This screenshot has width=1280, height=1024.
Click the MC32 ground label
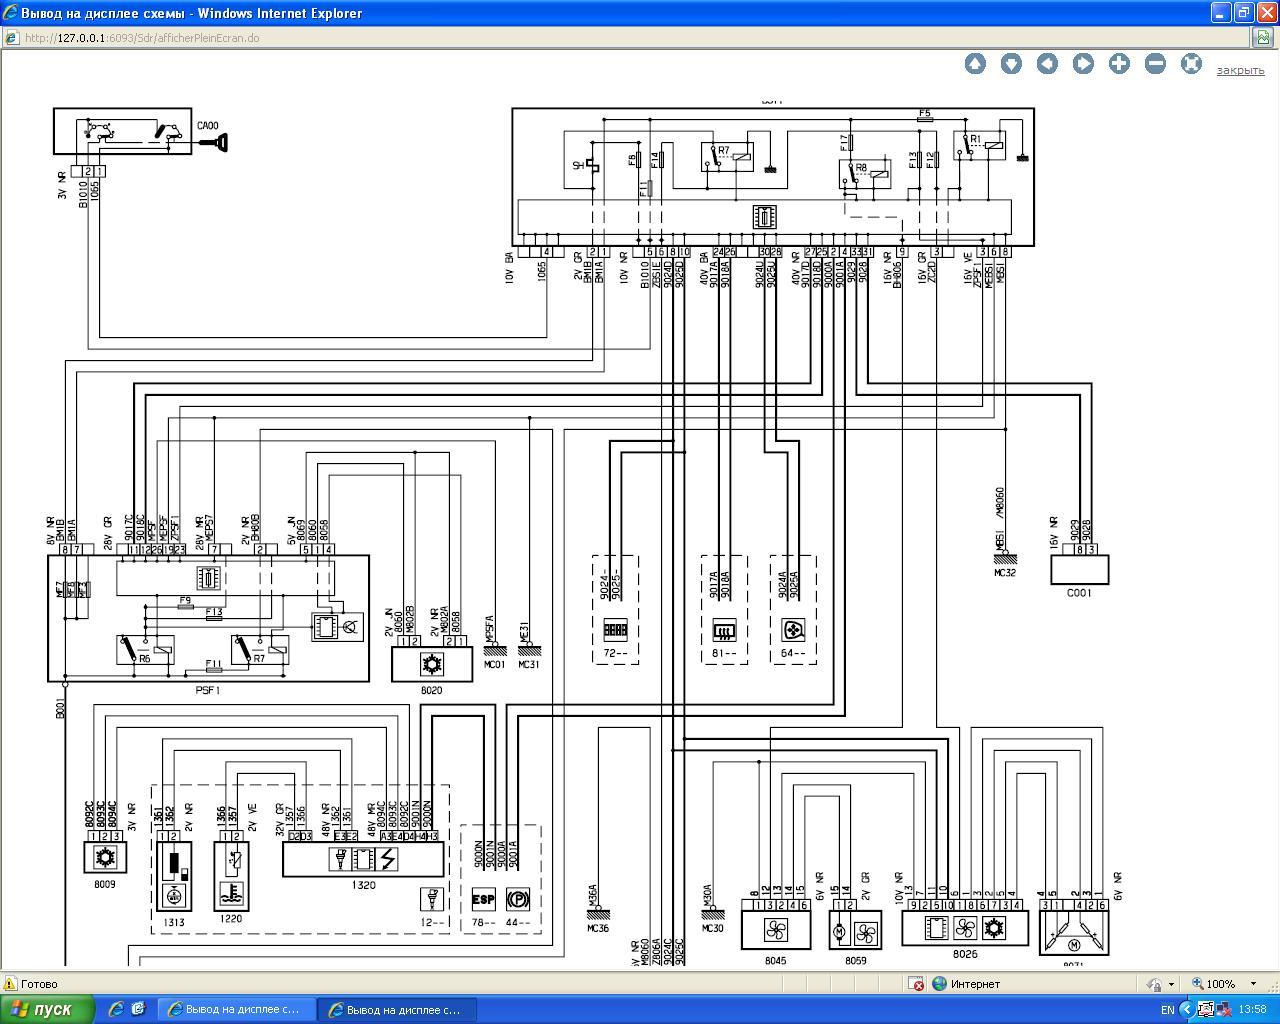(x=1005, y=573)
